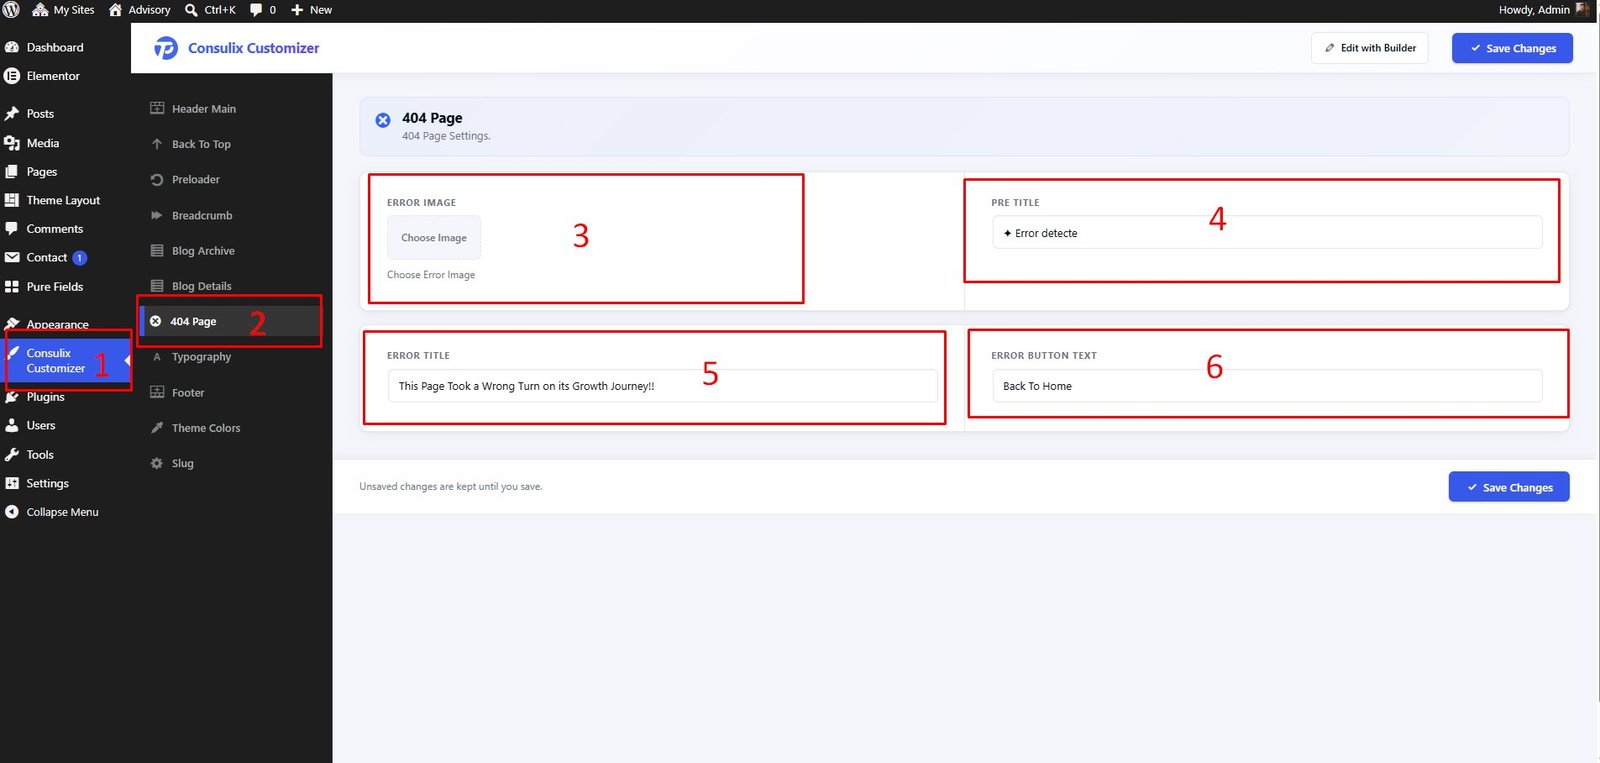Click the Contact envelope icon
The image size is (1600, 763).
[x=12, y=257]
